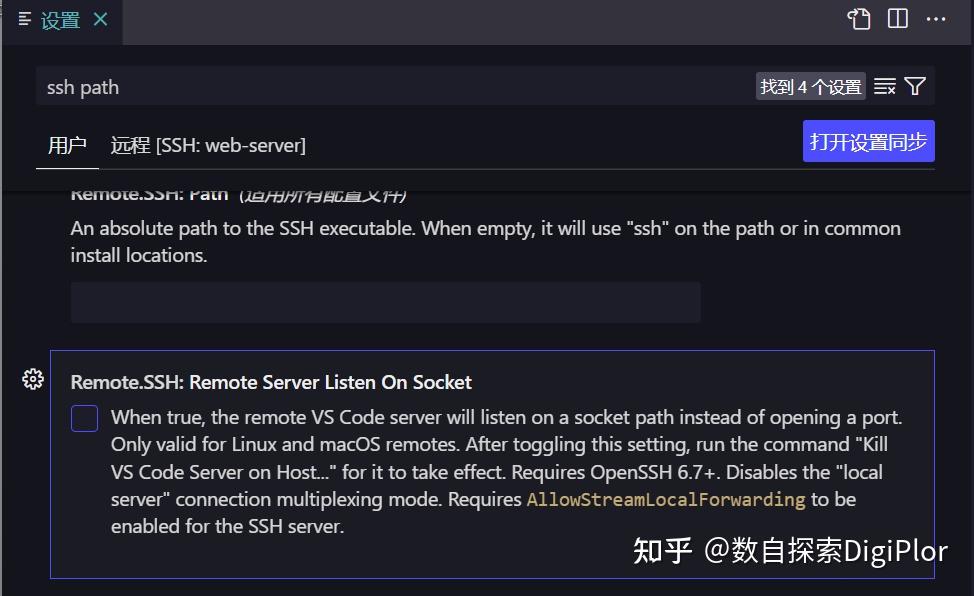Enable Remote Server Listen On Socket checkbox
Image resolution: width=974 pixels, height=596 pixels.
(84, 418)
